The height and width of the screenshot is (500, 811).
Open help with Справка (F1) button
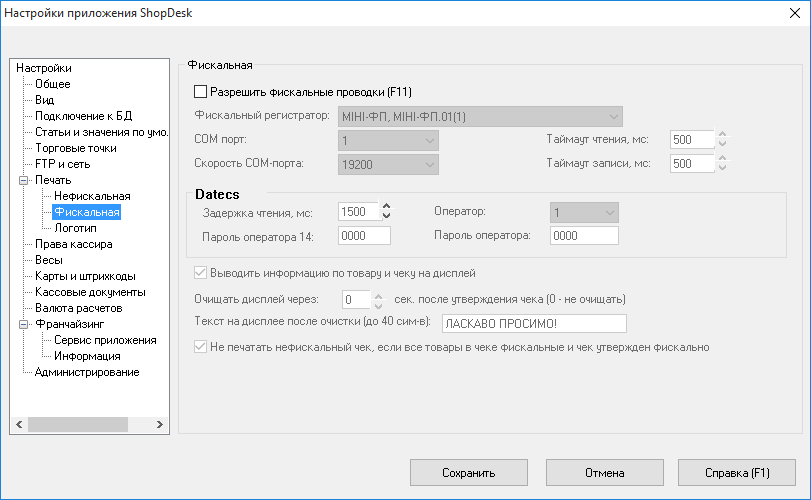(x=736, y=473)
